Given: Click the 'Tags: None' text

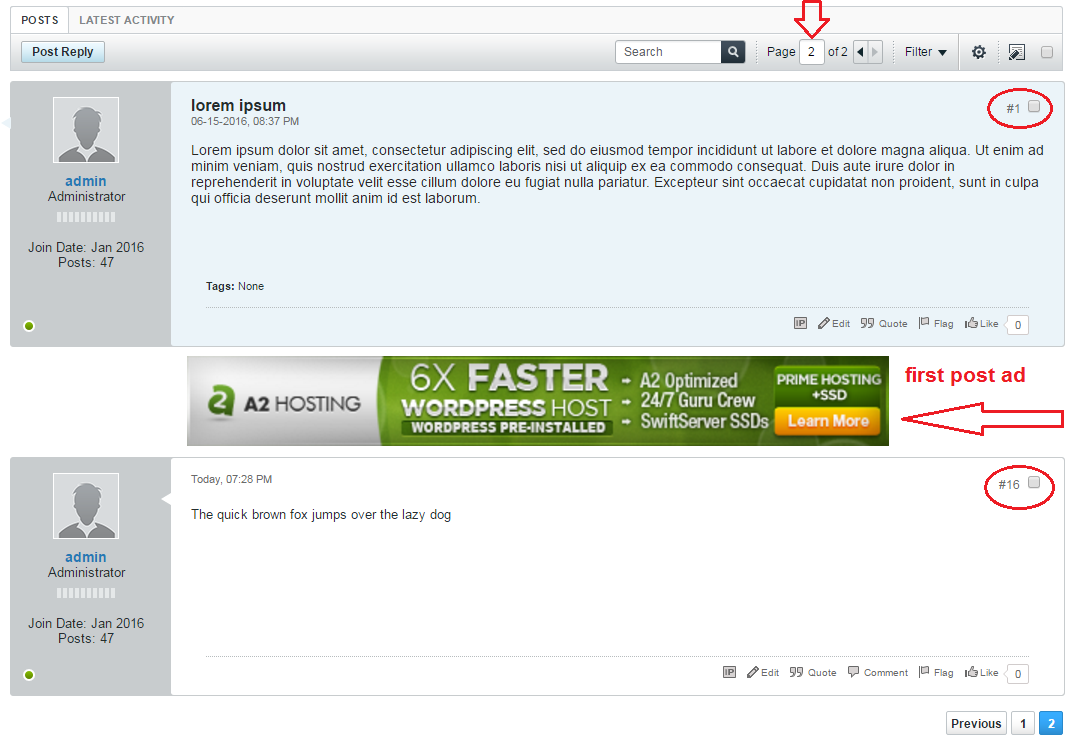Looking at the screenshot, I should tap(234, 287).
